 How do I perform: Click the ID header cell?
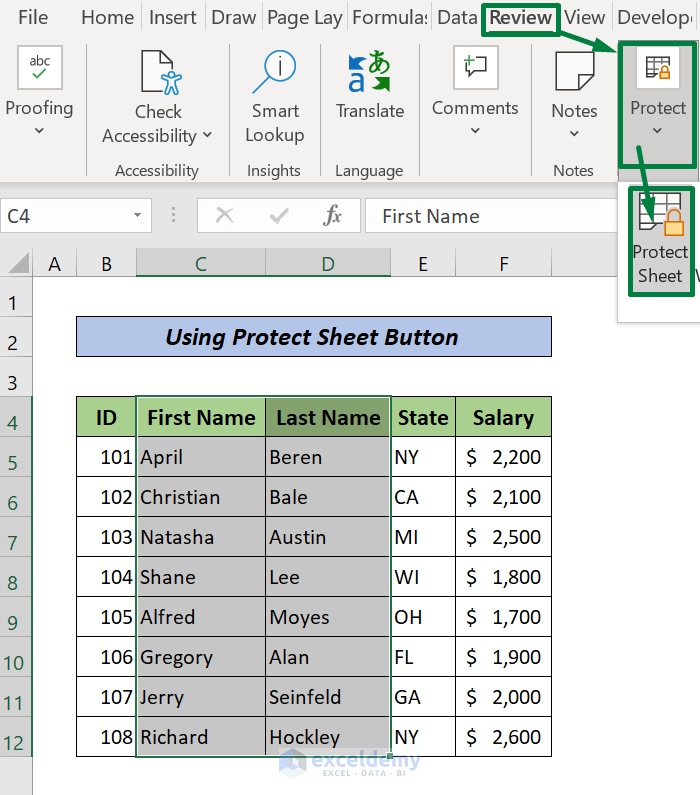point(106,417)
